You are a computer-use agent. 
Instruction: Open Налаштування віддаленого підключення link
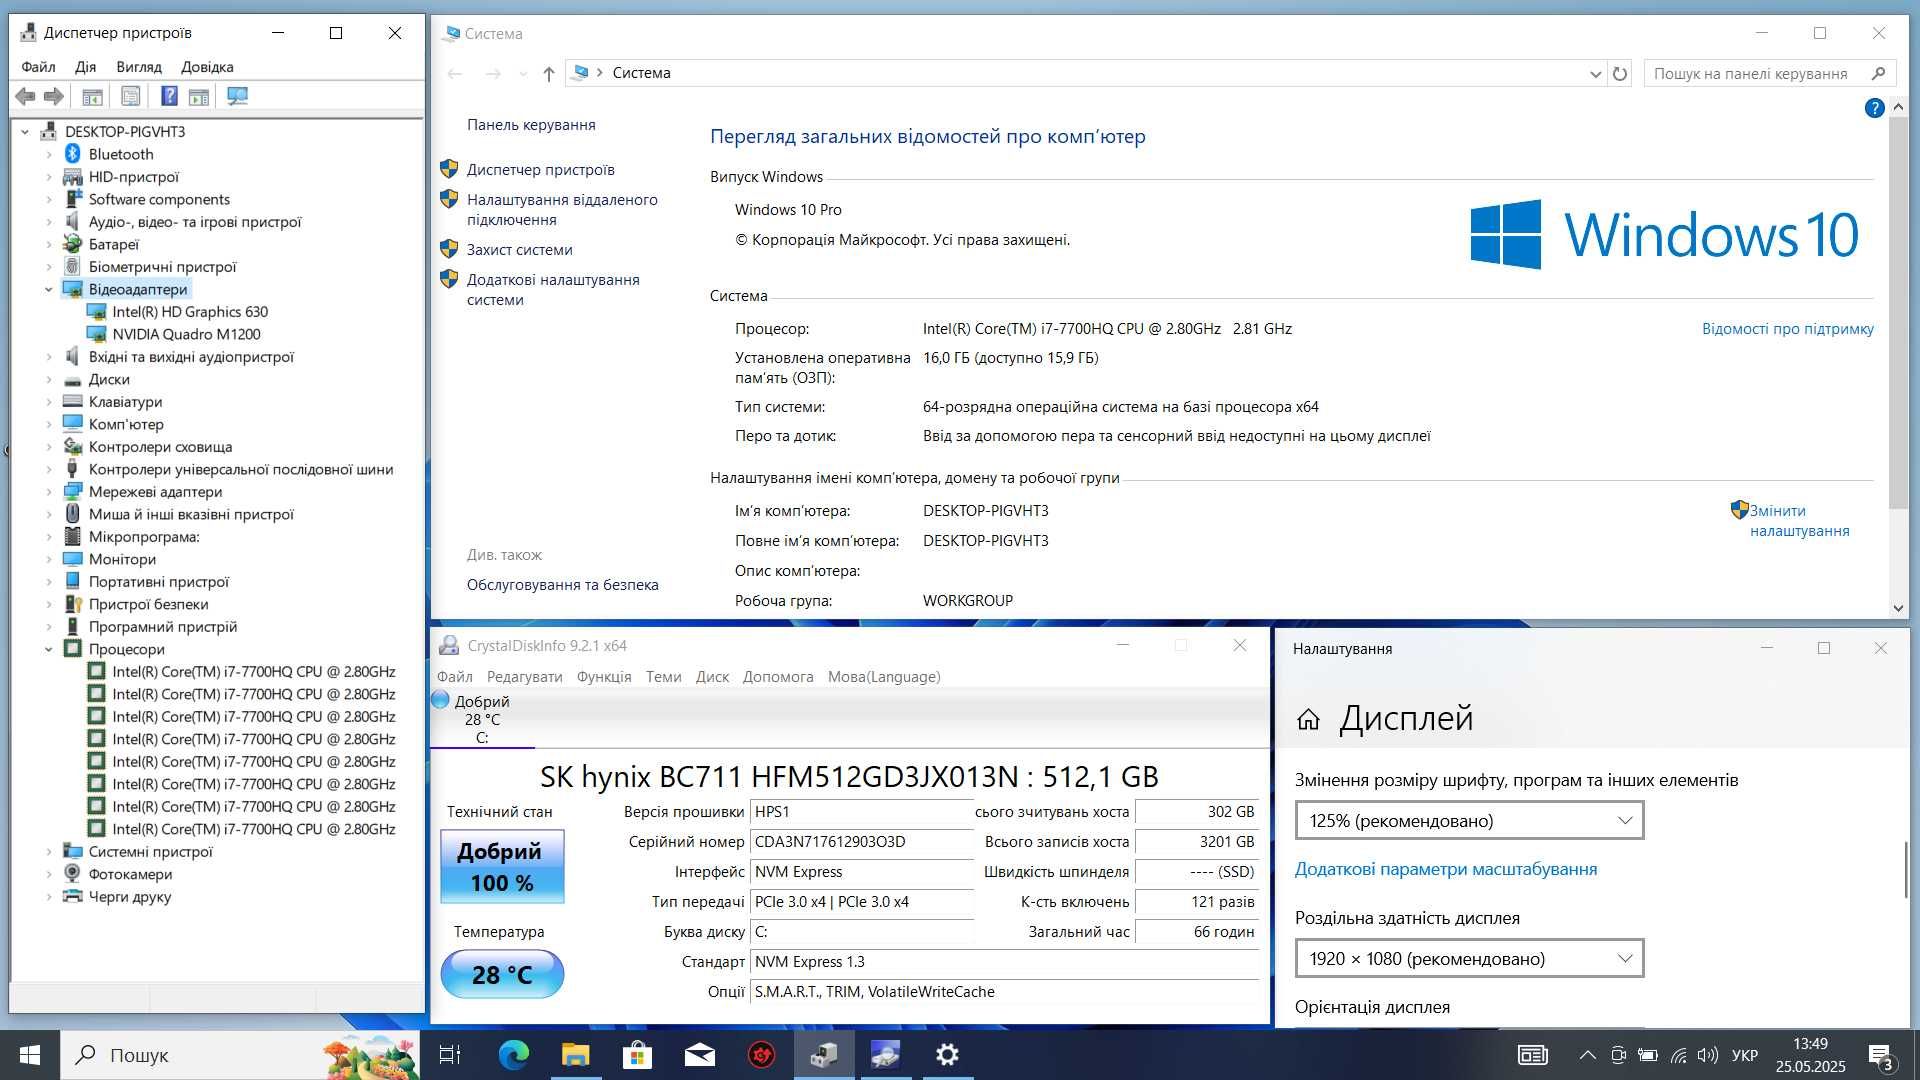561,210
